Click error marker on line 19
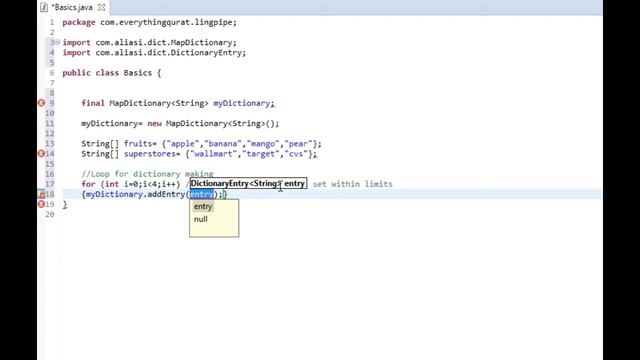Viewport: 640px width, 360px height. pos(41,204)
